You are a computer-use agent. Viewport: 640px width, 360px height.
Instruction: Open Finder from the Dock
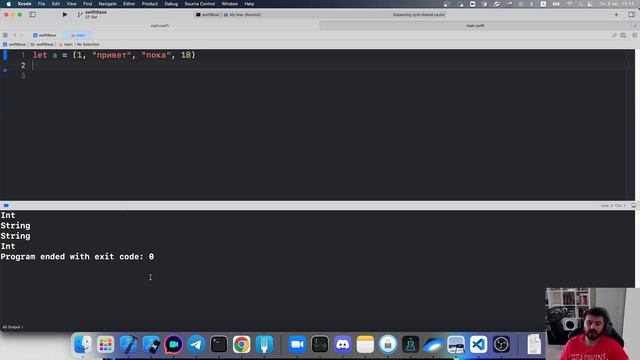pos(83,344)
